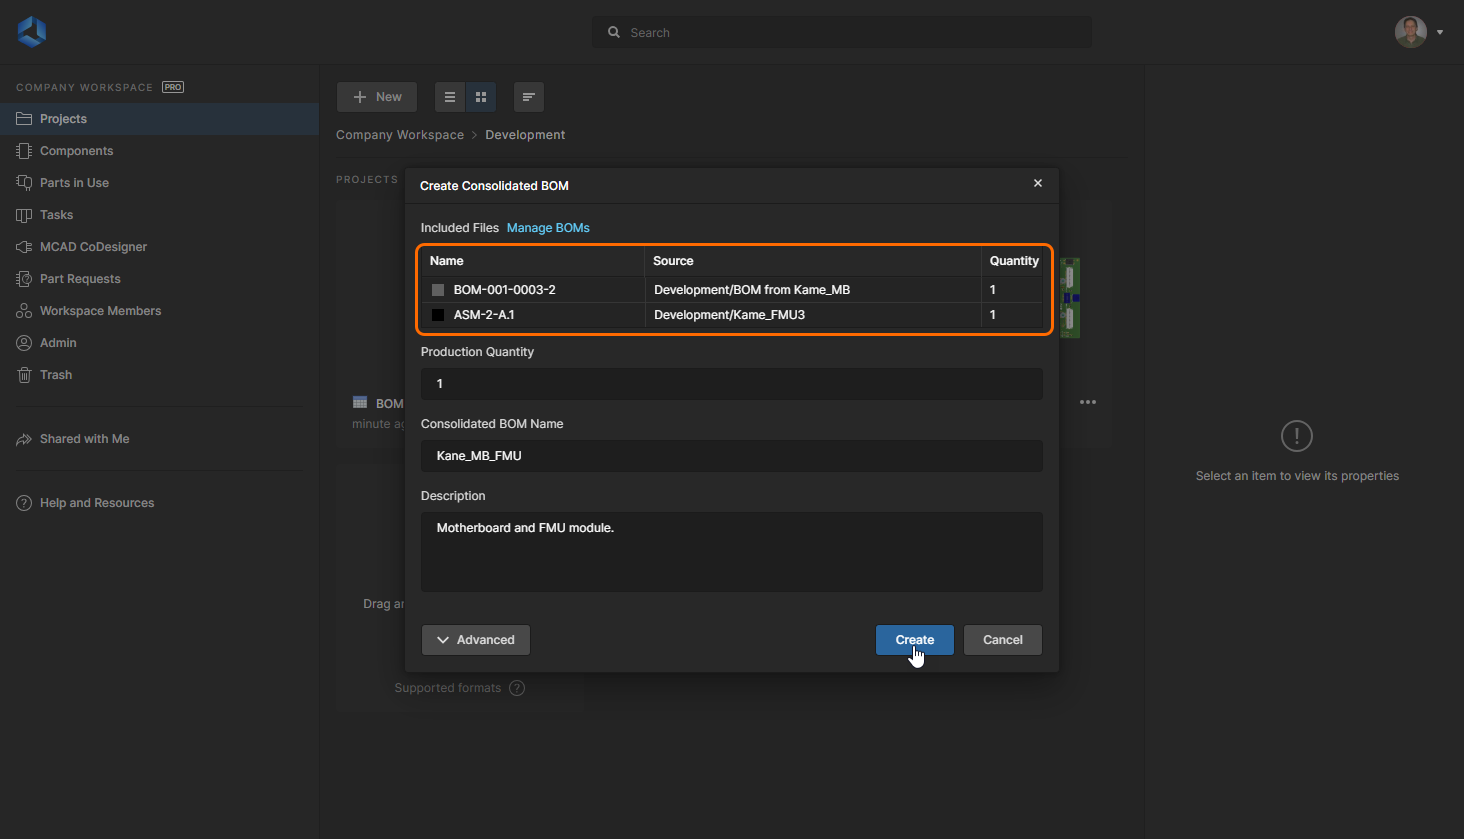Open Components in the sidebar

pyautogui.click(x=76, y=151)
